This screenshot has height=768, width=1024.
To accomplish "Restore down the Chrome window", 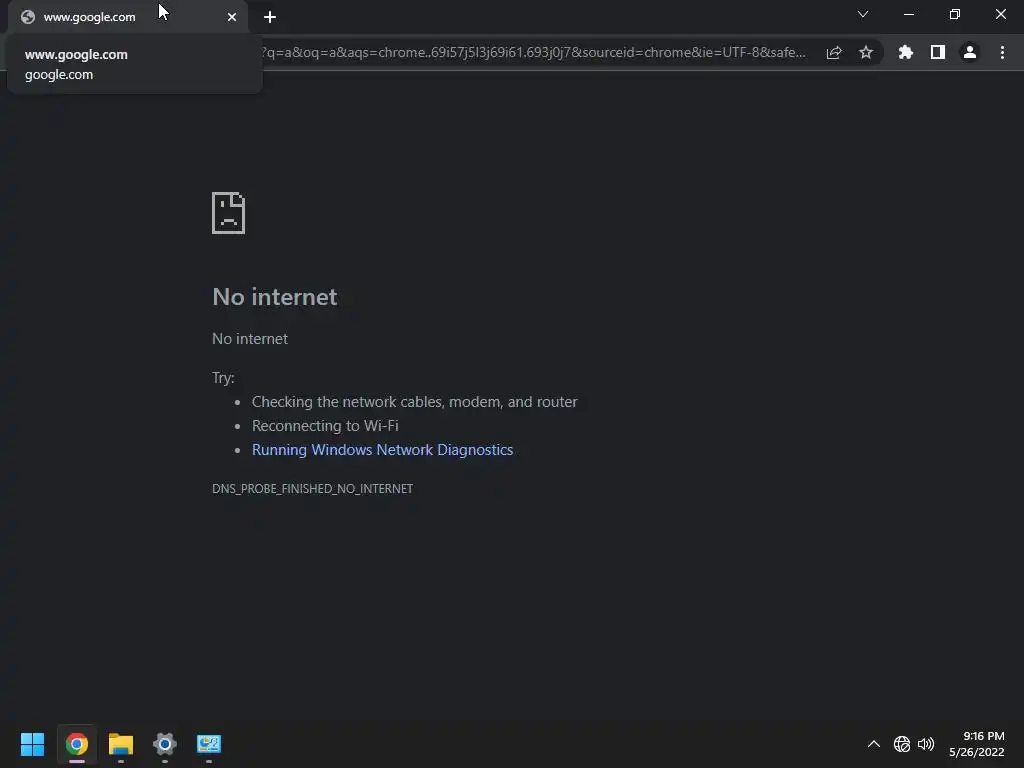I will pos(955,14).
